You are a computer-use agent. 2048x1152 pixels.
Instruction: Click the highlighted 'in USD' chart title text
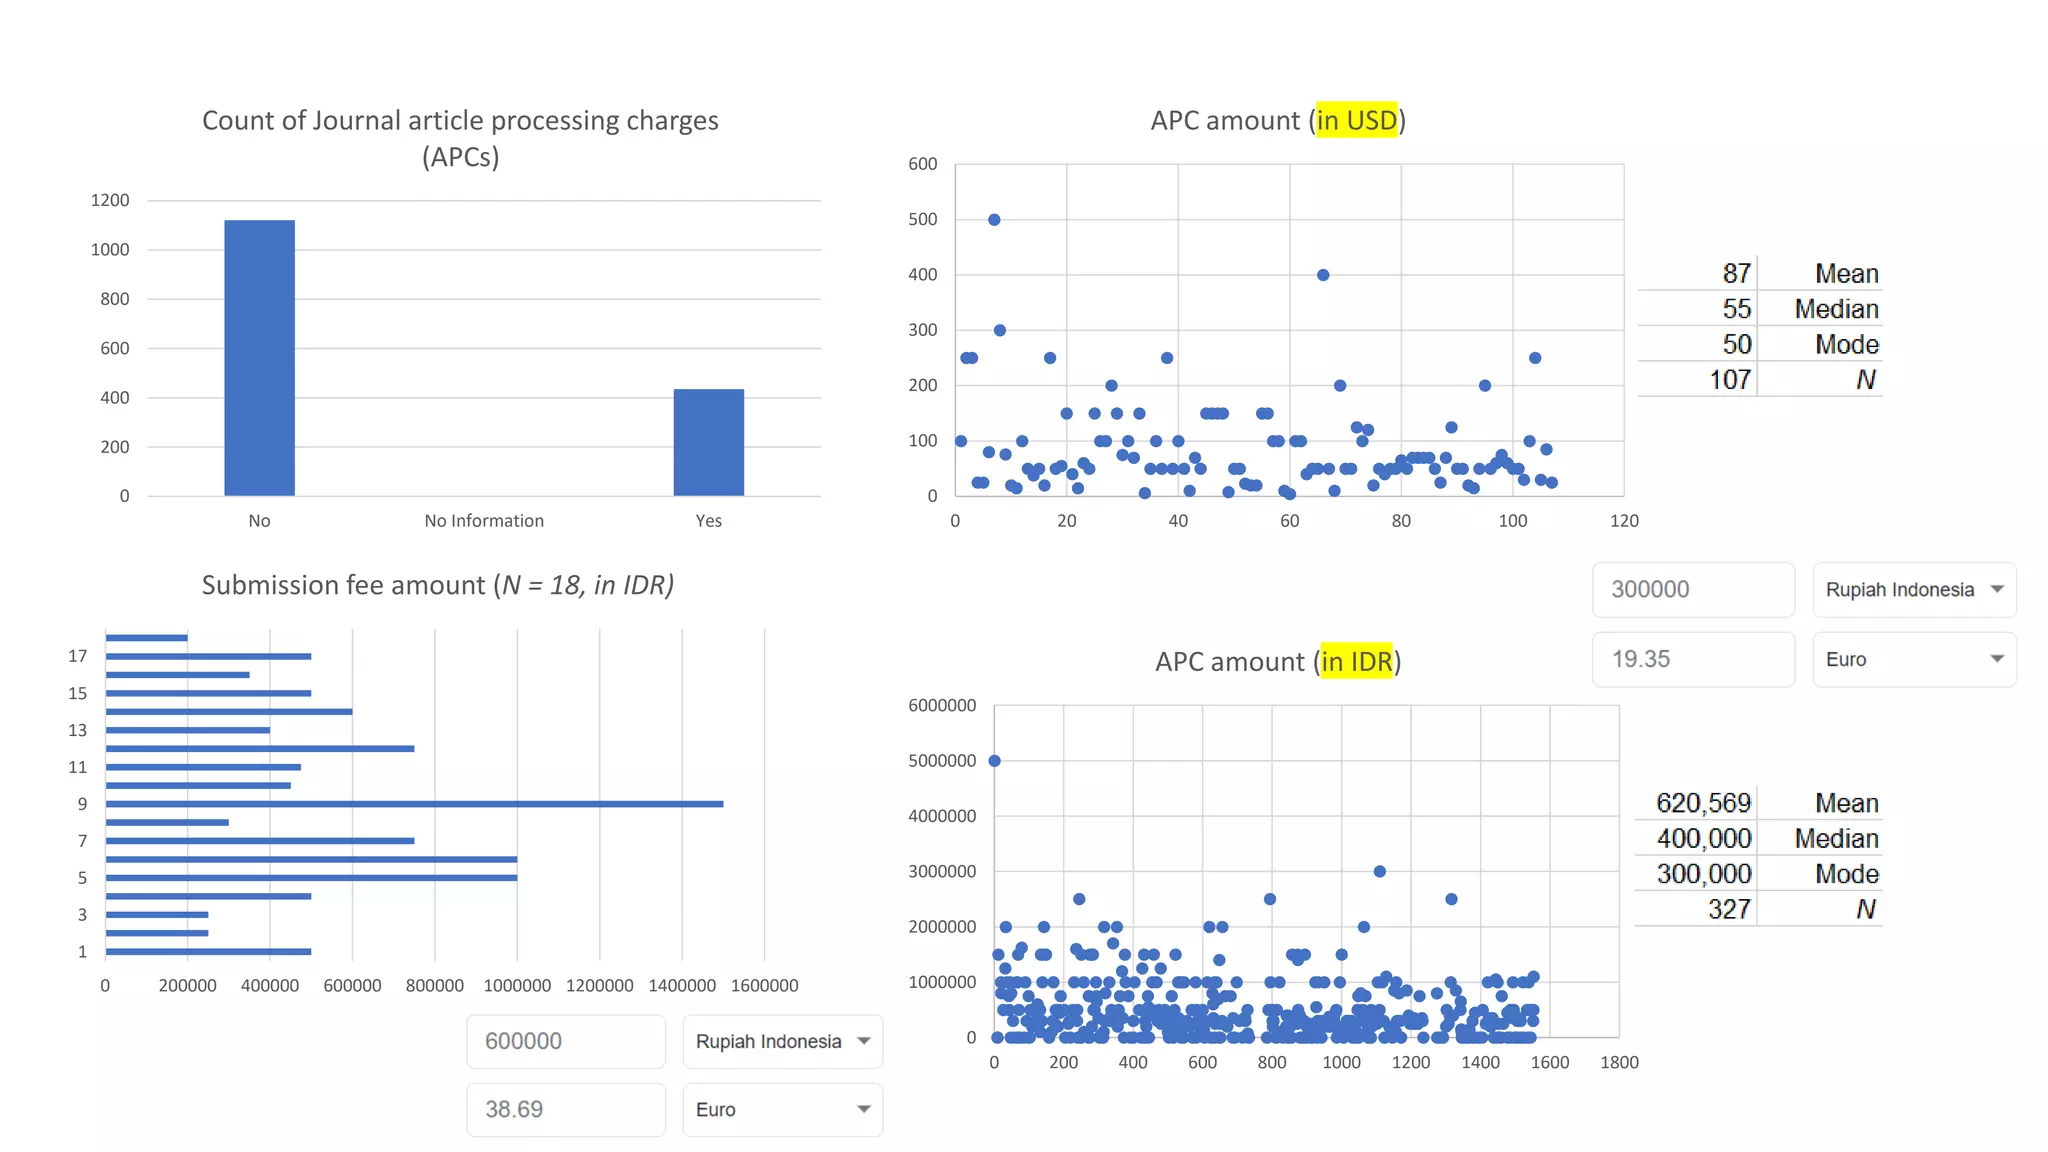click(1356, 120)
